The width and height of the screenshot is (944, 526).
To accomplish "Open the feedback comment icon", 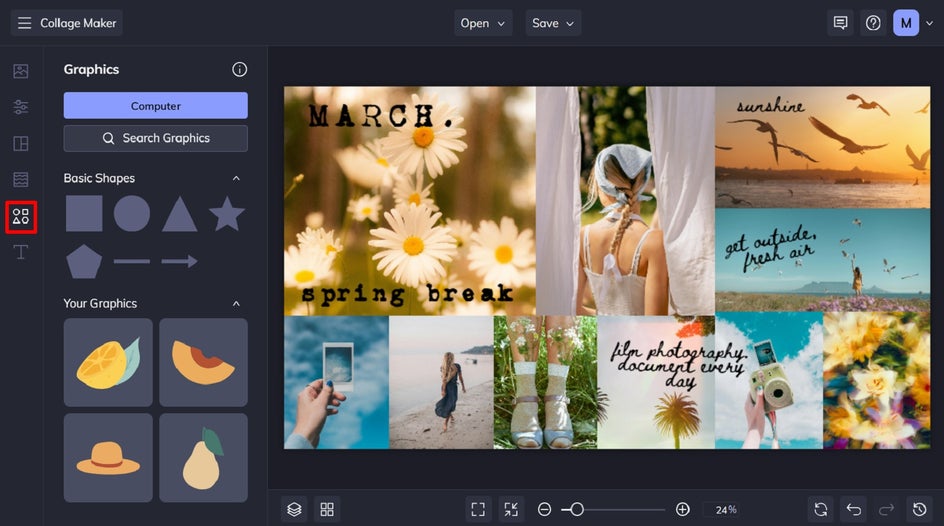I will pos(840,23).
